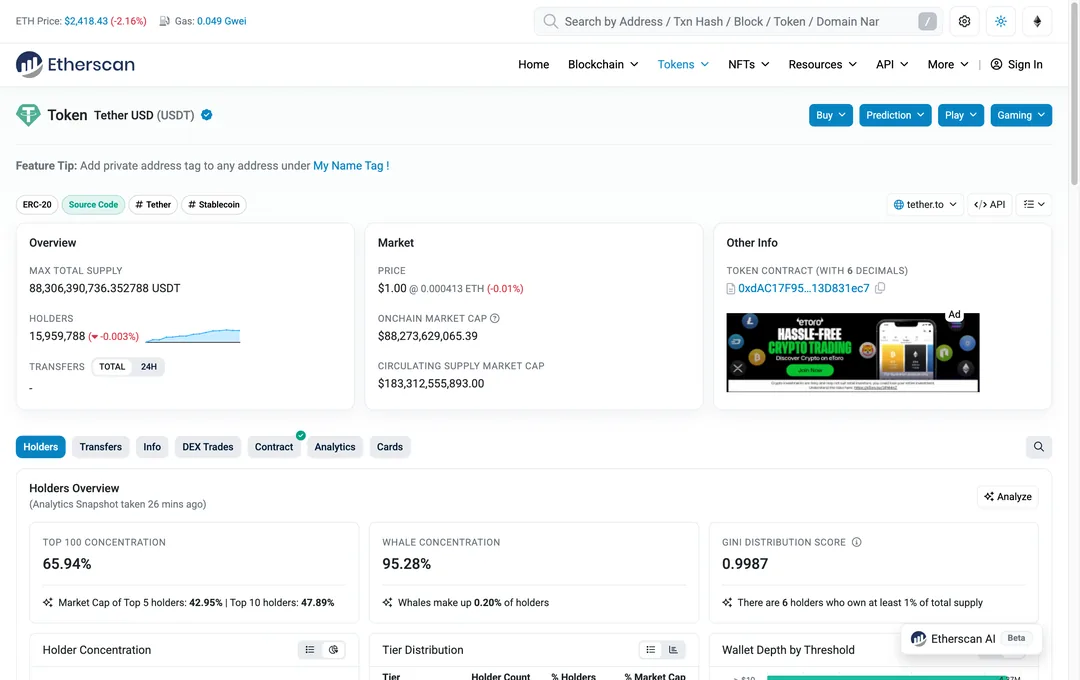Click the blue verified checkmark badge
The image size is (1080, 680).
point(207,115)
